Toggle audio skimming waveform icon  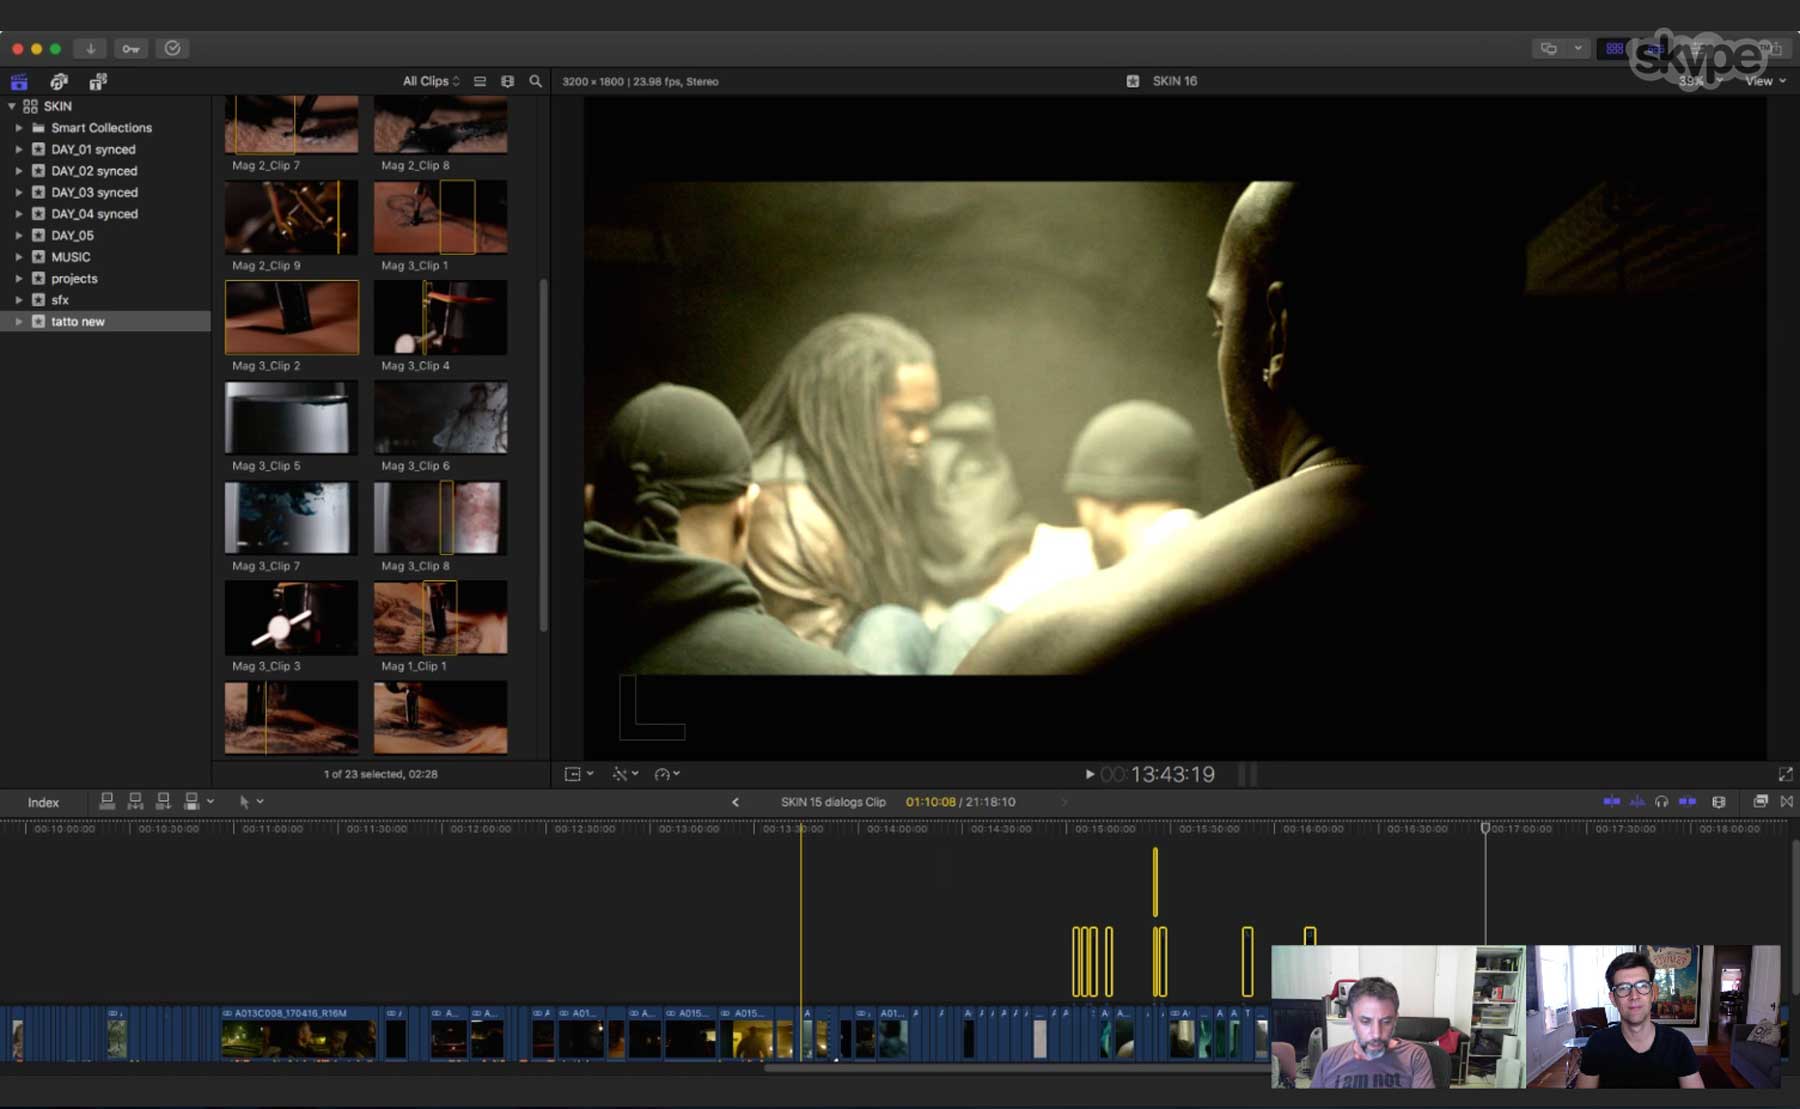pyautogui.click(x=1637, y=801)
